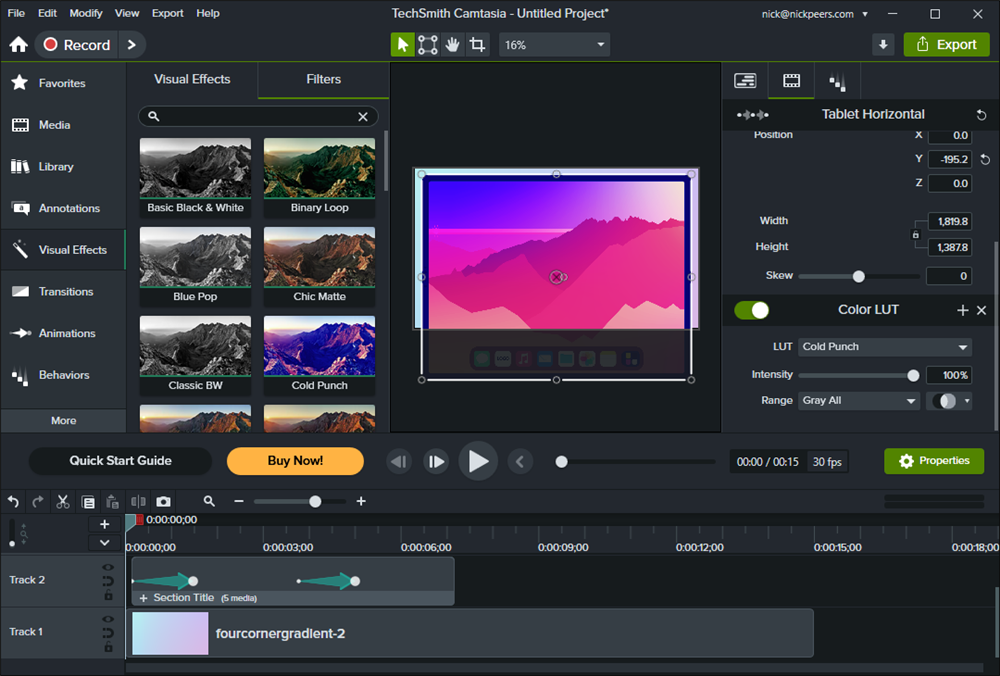Open the Modify menu
This screenshot has width=1000, height=676.
[x=86, y=13]
